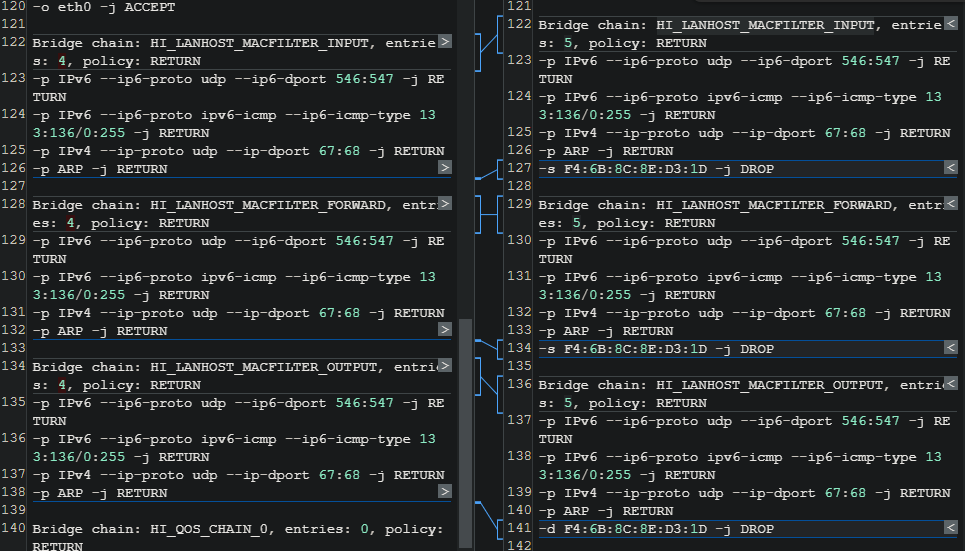Viewport: 965px width, 551px height.
Task: Click the left pane vertical scrollbar thumb
Action: [465, 420]
